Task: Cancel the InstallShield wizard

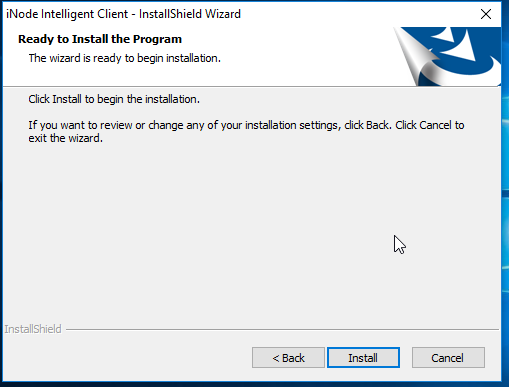Action: click(x=448, y=358)
